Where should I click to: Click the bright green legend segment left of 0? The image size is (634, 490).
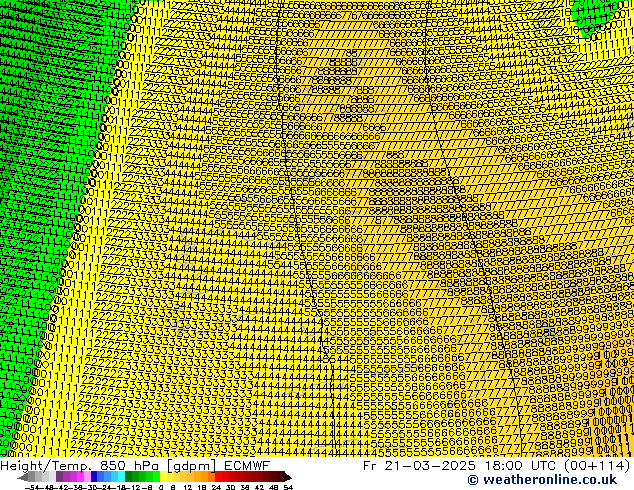click(x=156, y=477)
